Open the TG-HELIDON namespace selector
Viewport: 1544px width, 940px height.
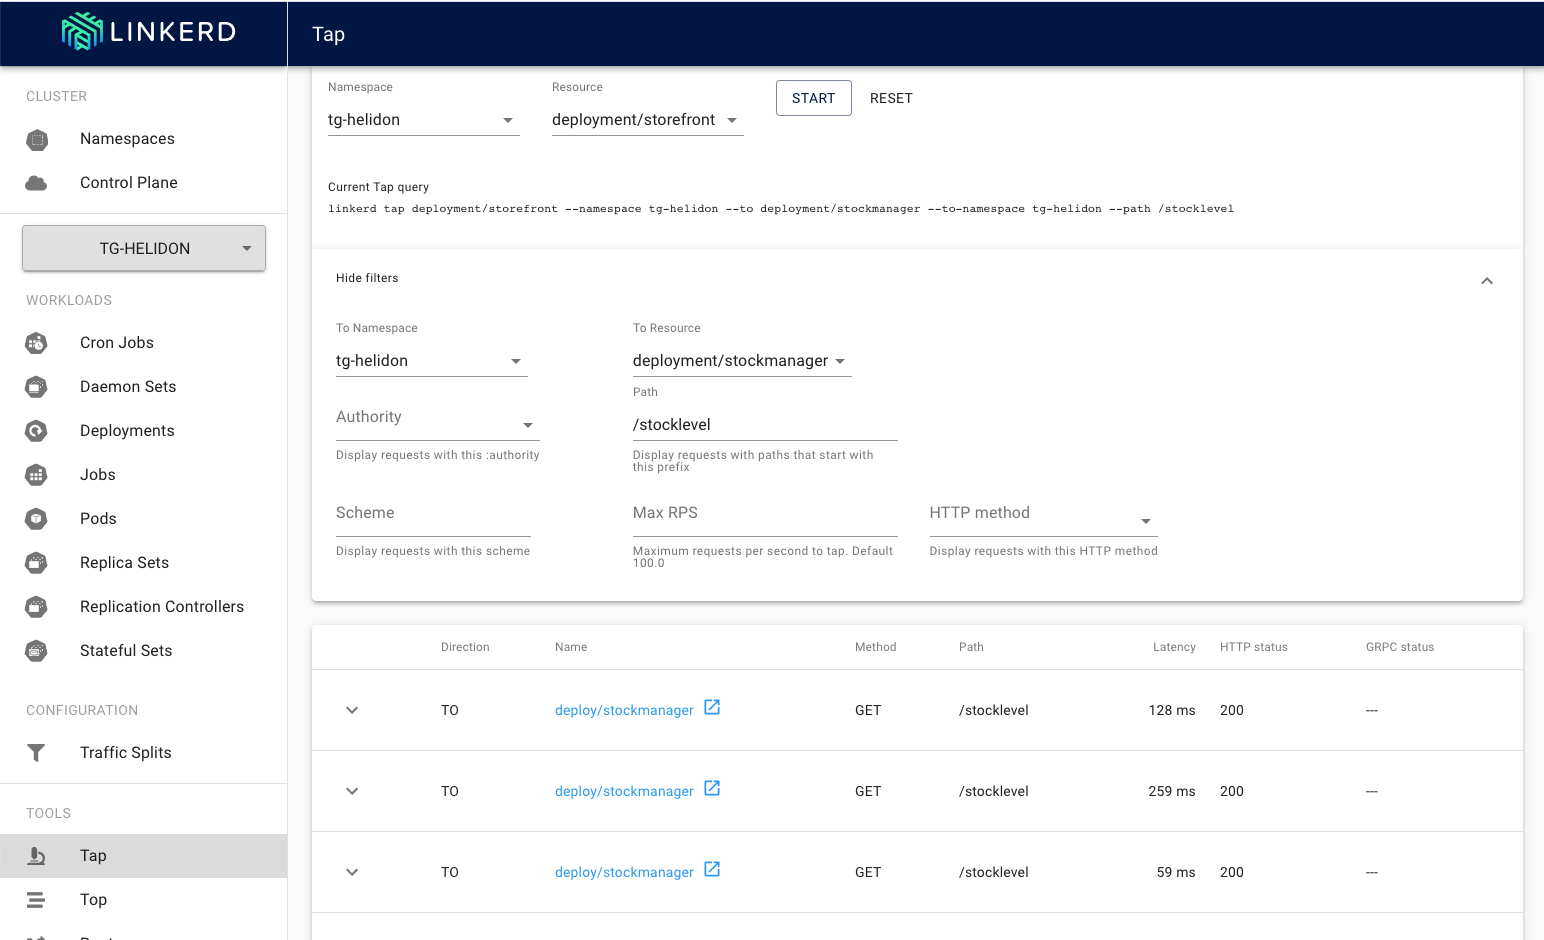[x=144, y=248]
